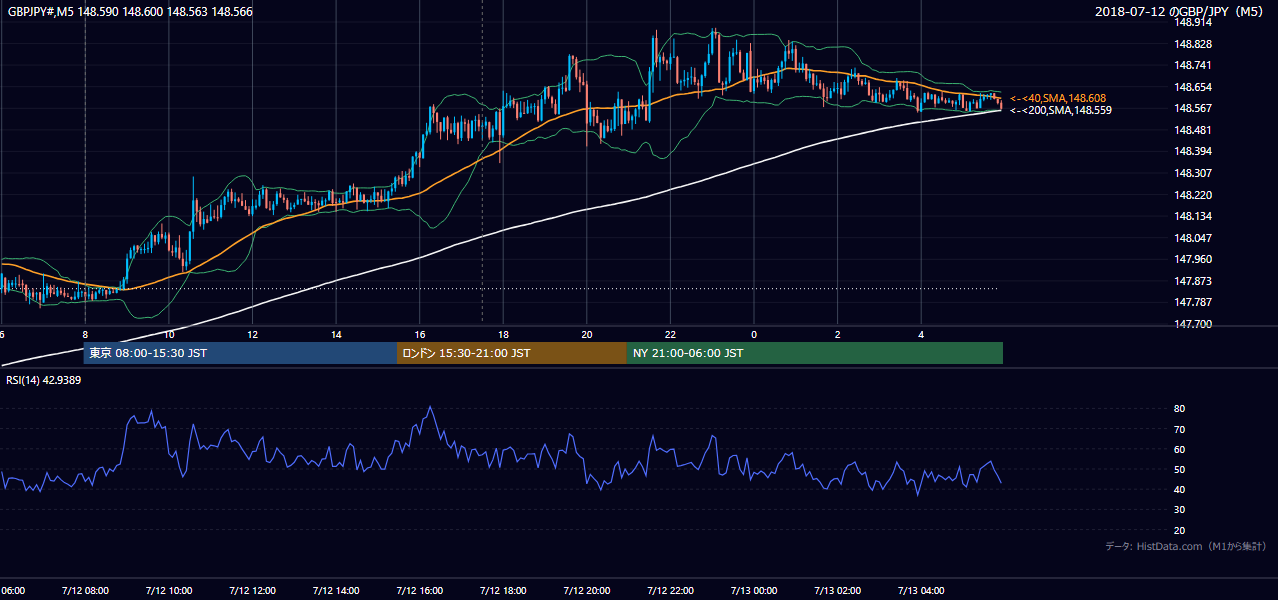Click the RSI 40 level label

[x=1179, y=489]
